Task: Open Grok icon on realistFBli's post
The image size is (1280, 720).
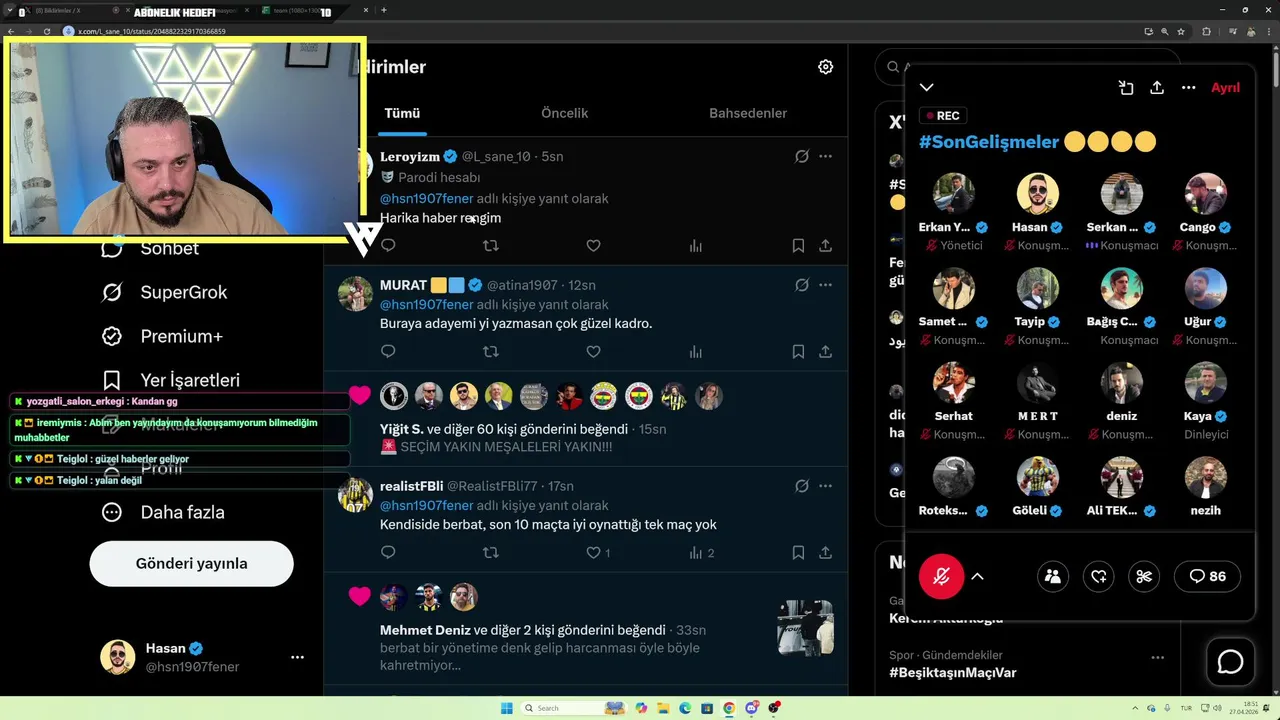Action: point(801,486)
